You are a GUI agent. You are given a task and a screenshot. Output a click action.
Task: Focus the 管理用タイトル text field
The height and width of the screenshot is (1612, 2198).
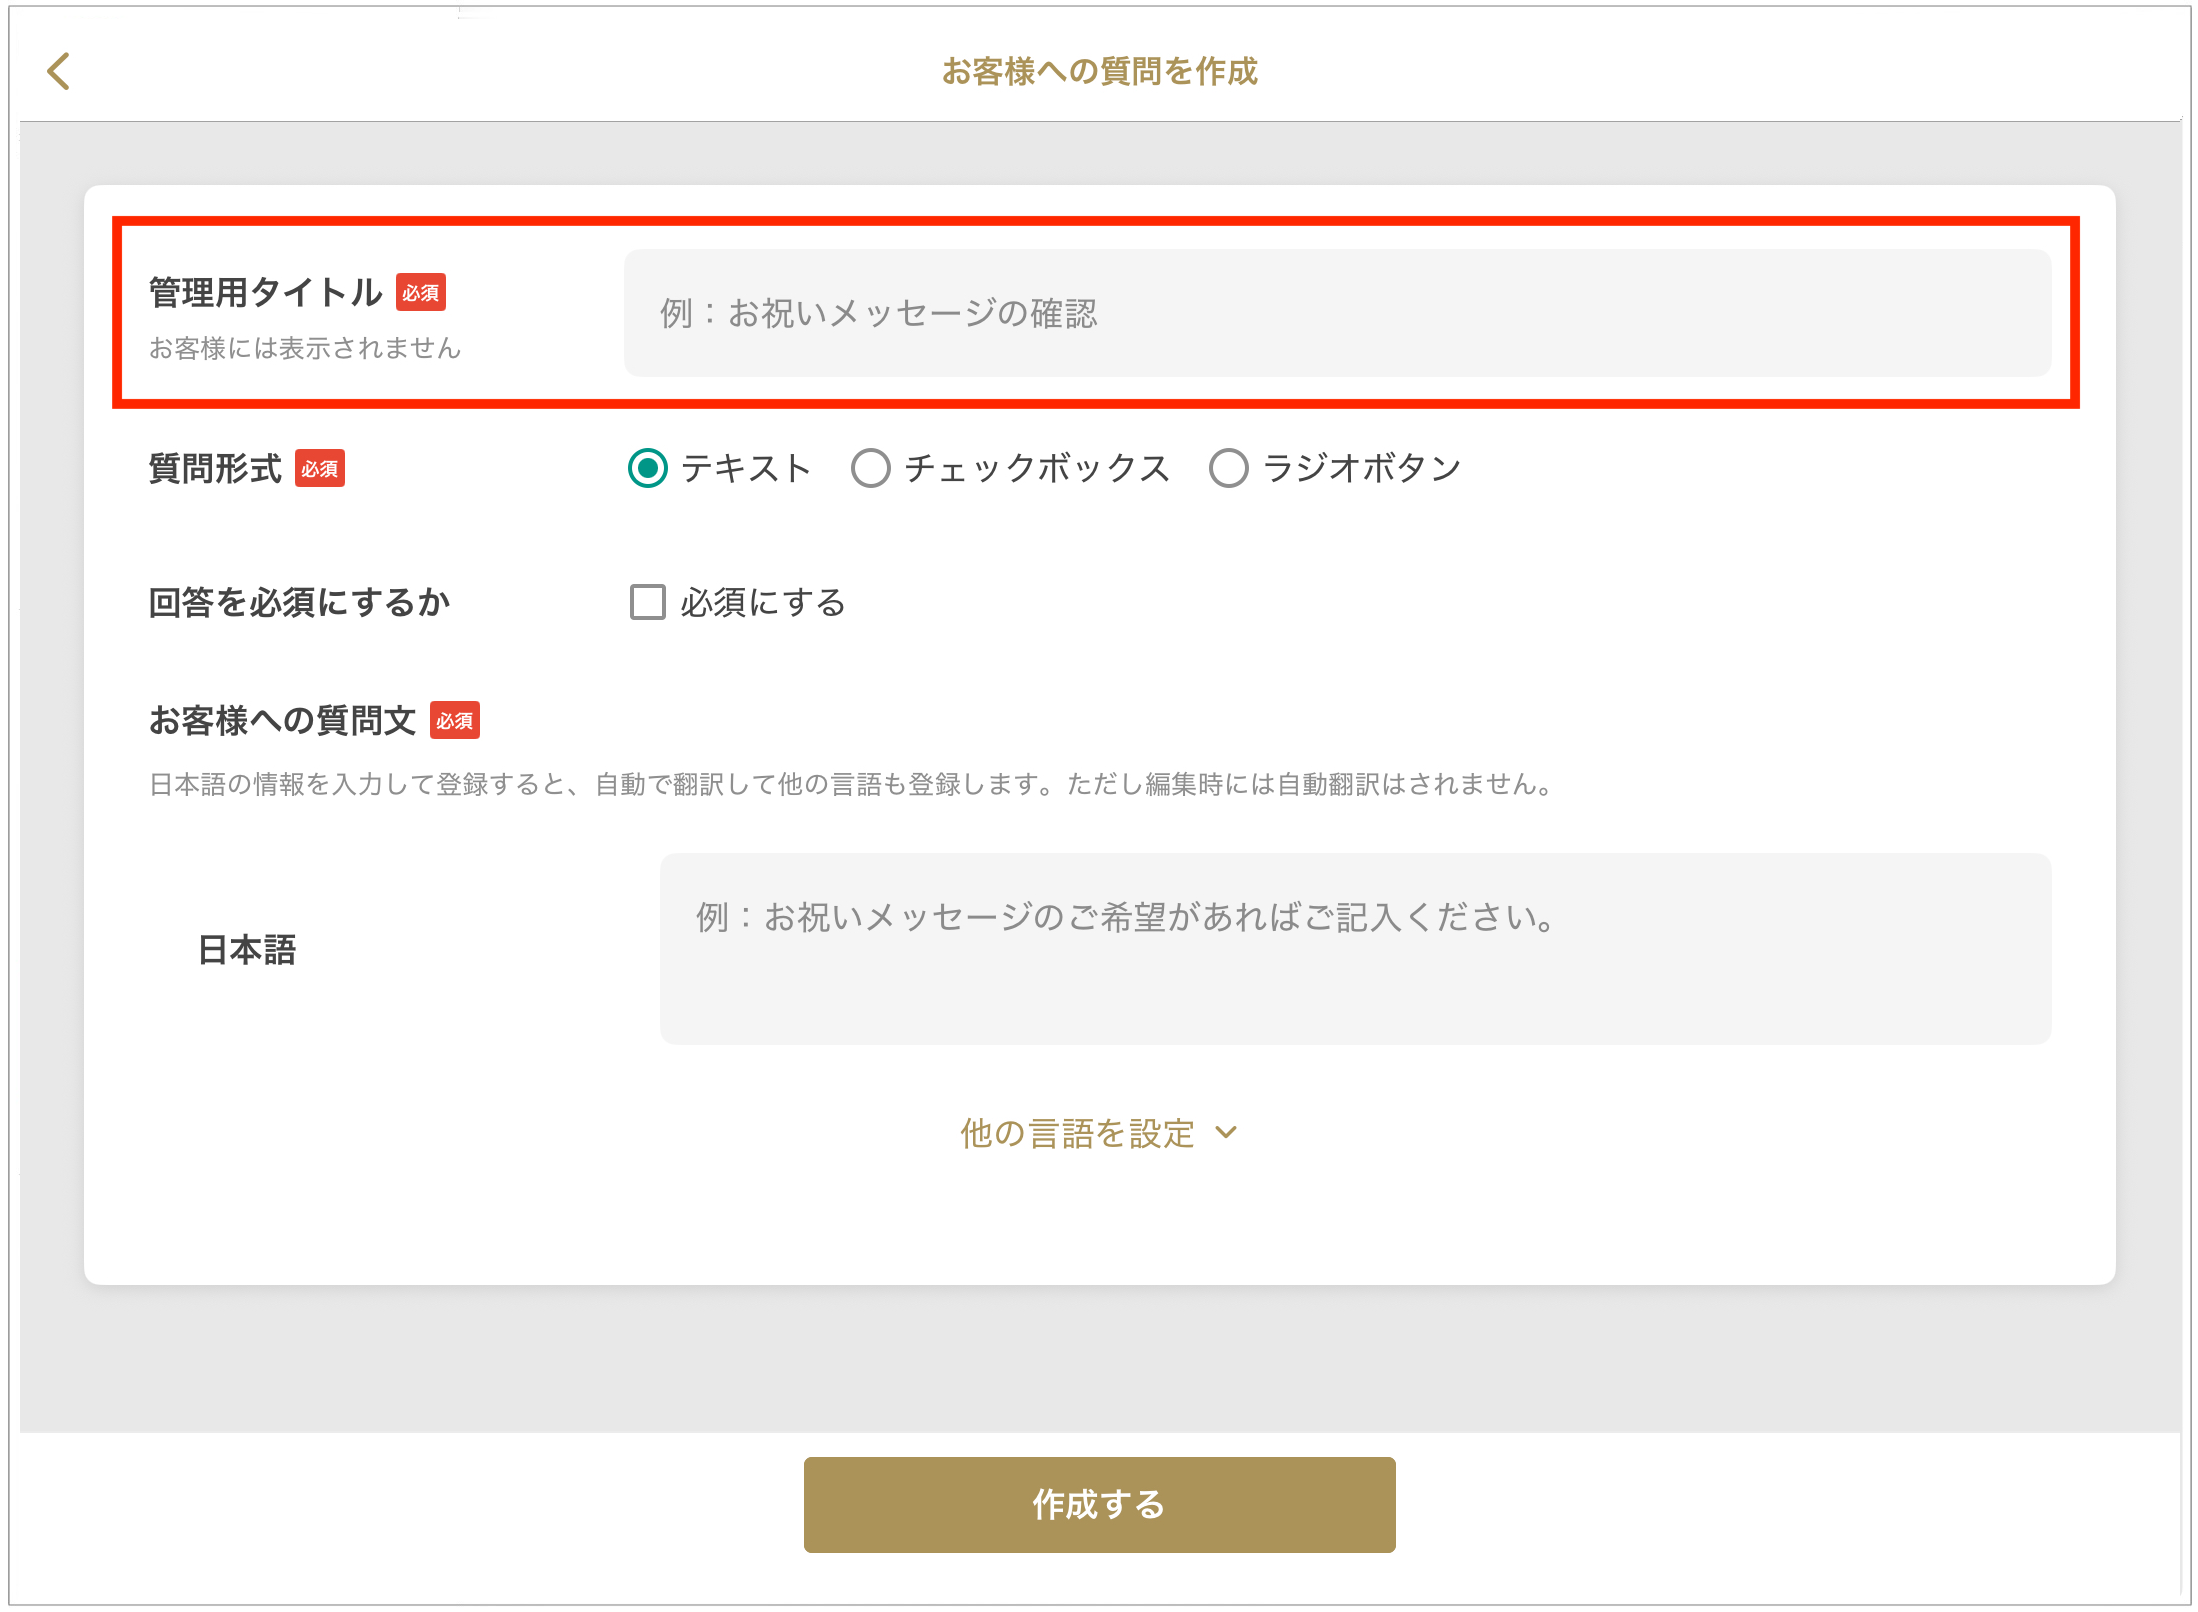[x=1337, y=313]
